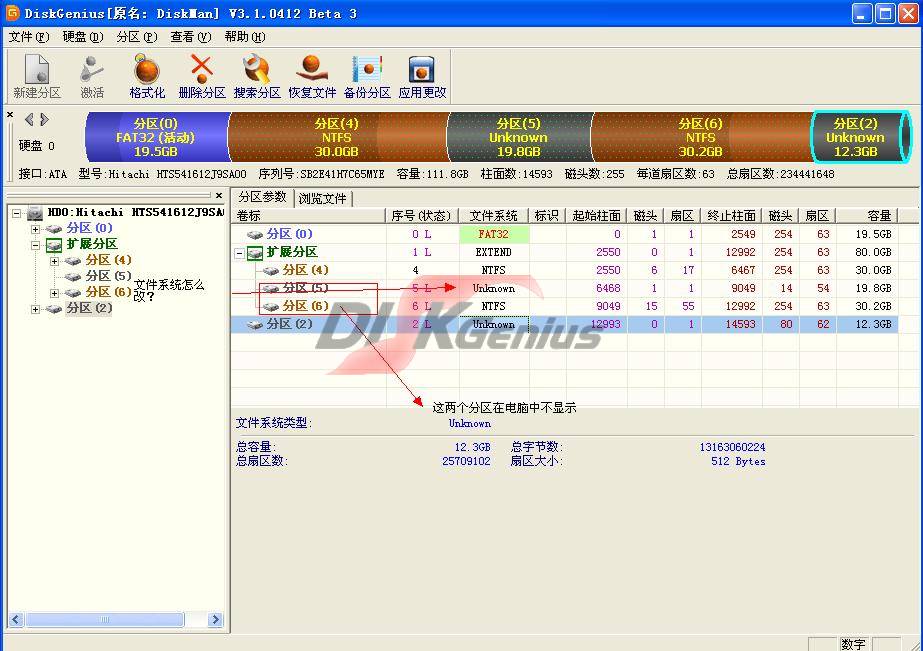Image resolution: width=923 pixels, height=651 pixels.
Task: Click the 起始柱面 column header
Action: (596, 216)
